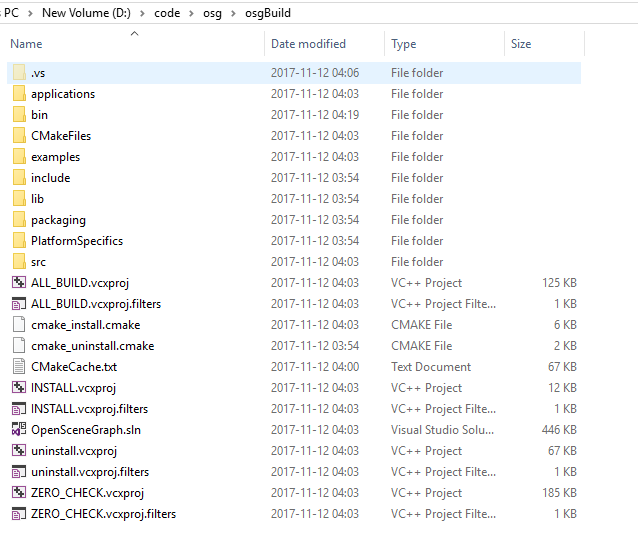The width and height of the screenshot is (638, 545).
Task: Select the src folder icon
Action: click(x=19, y=262)
